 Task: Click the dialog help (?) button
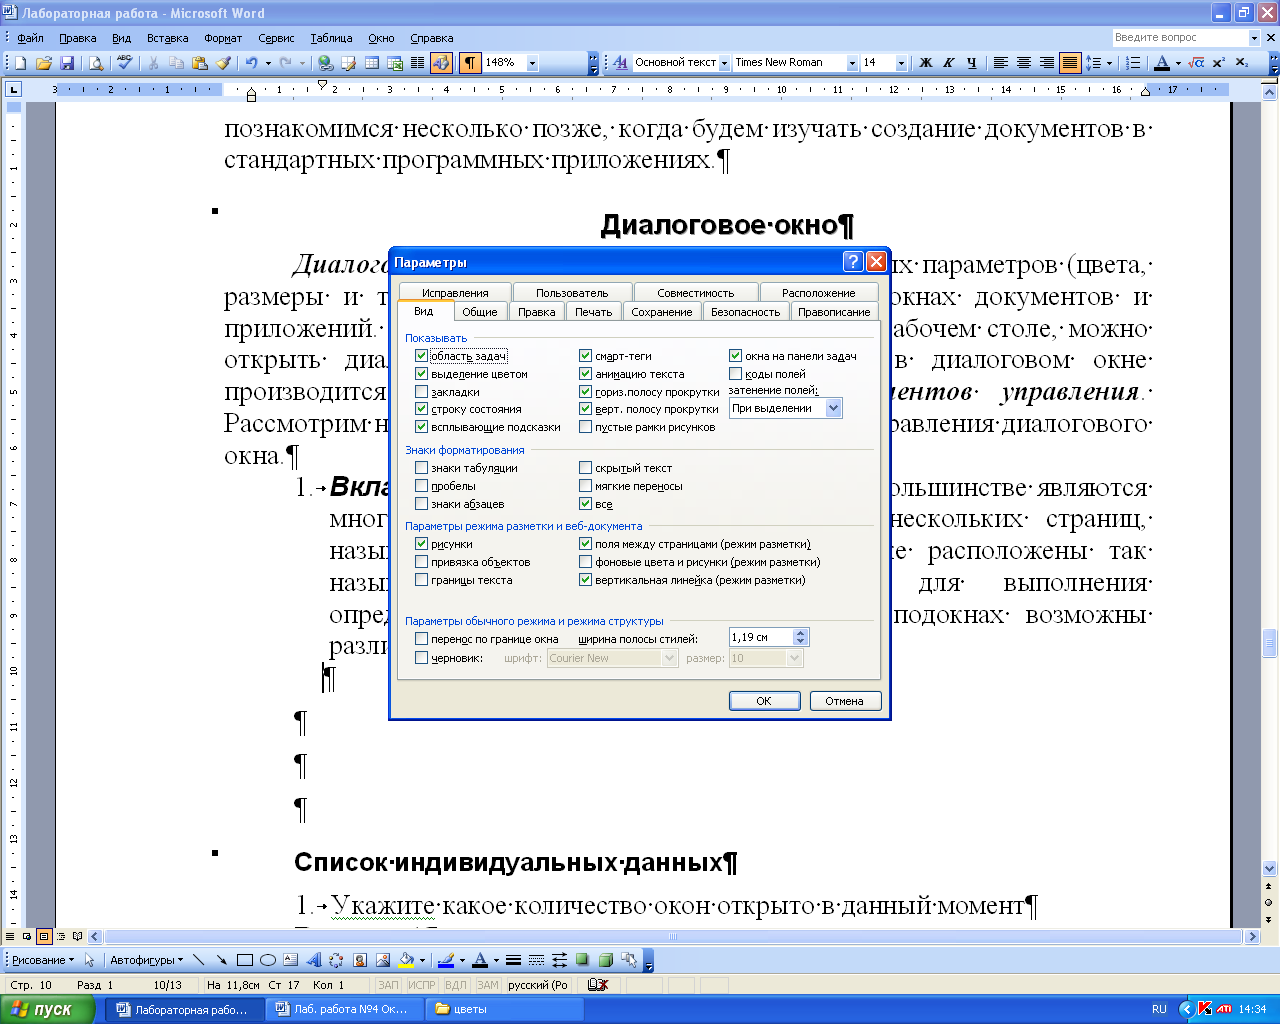tap(853, 261)
